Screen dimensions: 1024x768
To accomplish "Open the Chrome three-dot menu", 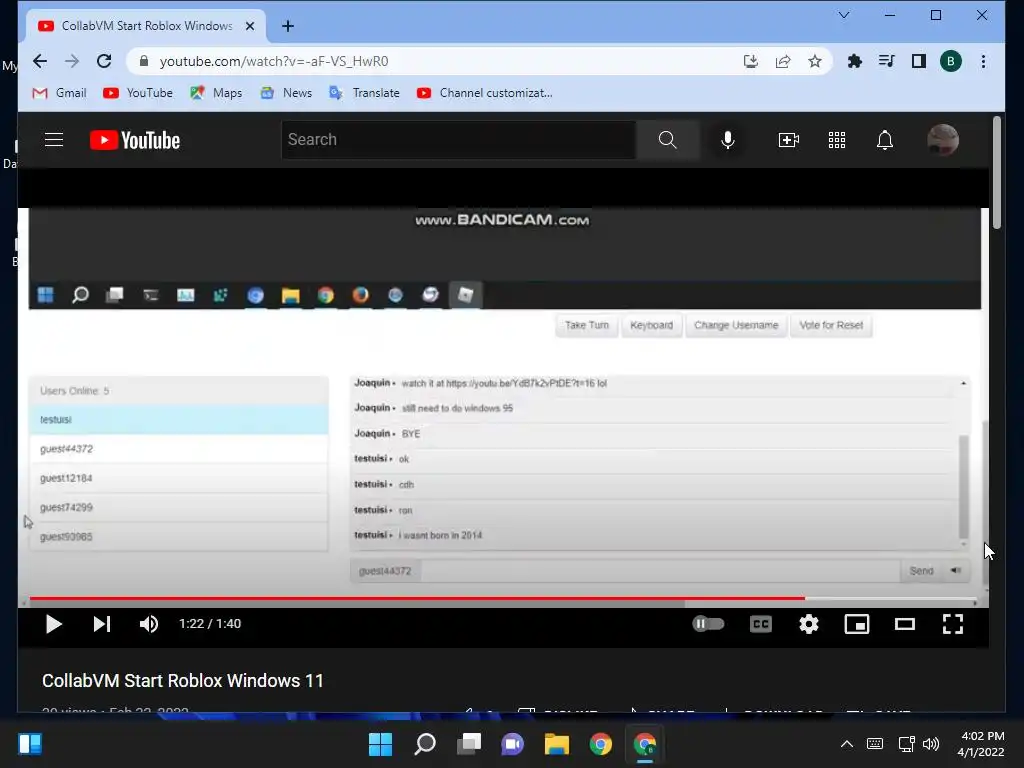I will [983, 61].
